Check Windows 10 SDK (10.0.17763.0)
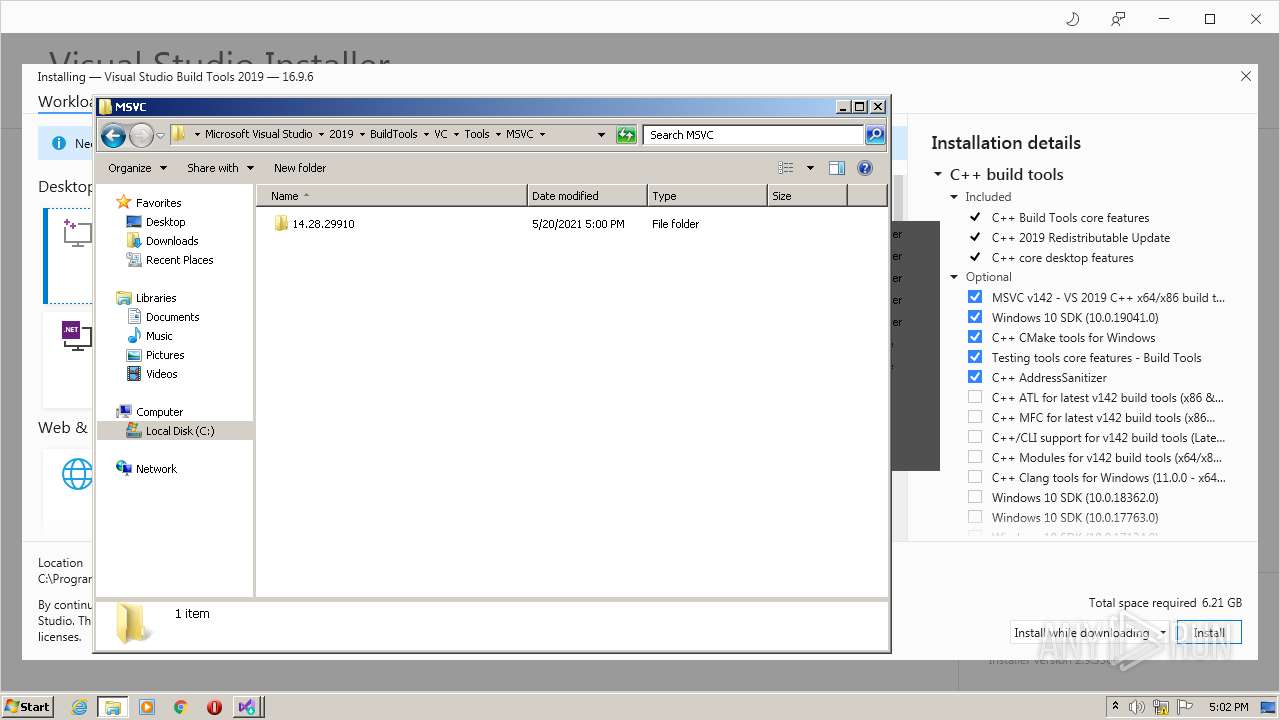 click(x=975, y=517)
